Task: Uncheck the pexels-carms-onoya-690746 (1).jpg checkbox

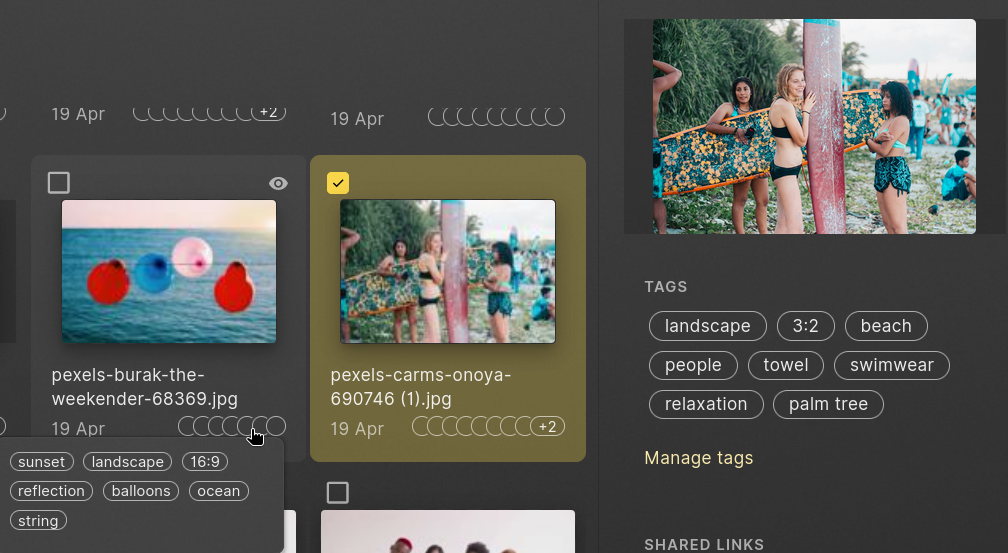Action: coord(338,183)
